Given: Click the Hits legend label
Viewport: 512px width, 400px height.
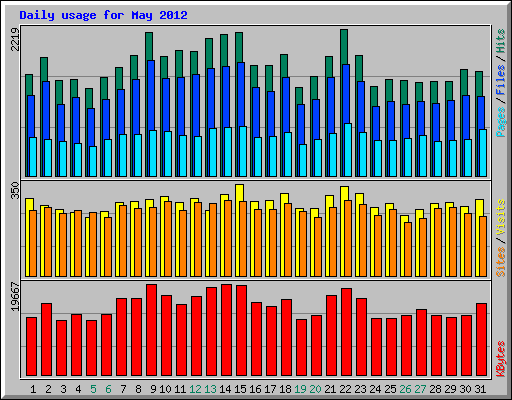Looking at the screenshot, I should pos(501,41).
